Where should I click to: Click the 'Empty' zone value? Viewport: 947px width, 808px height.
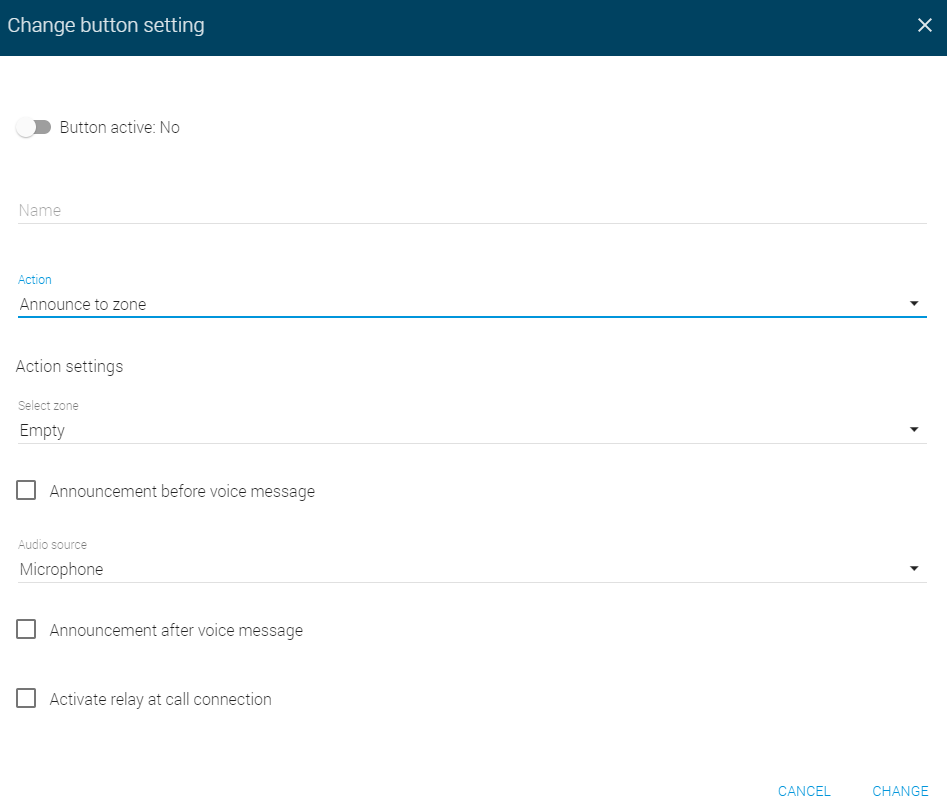click(x=42, y=431)
